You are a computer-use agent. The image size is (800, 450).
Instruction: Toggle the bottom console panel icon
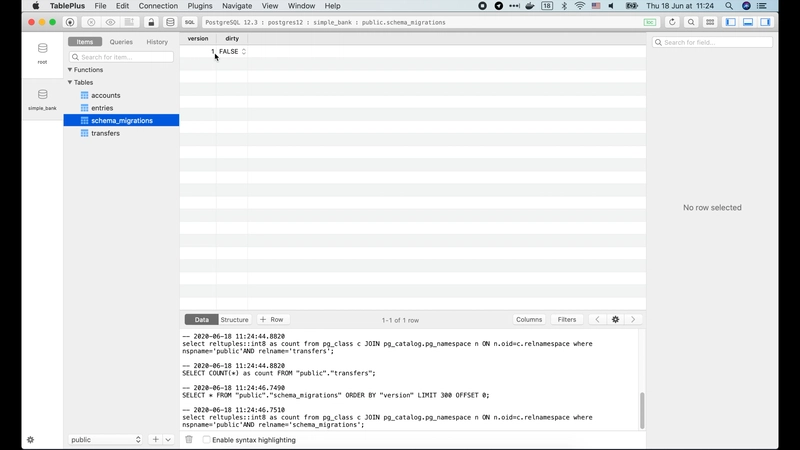click(x=748, y=22)
